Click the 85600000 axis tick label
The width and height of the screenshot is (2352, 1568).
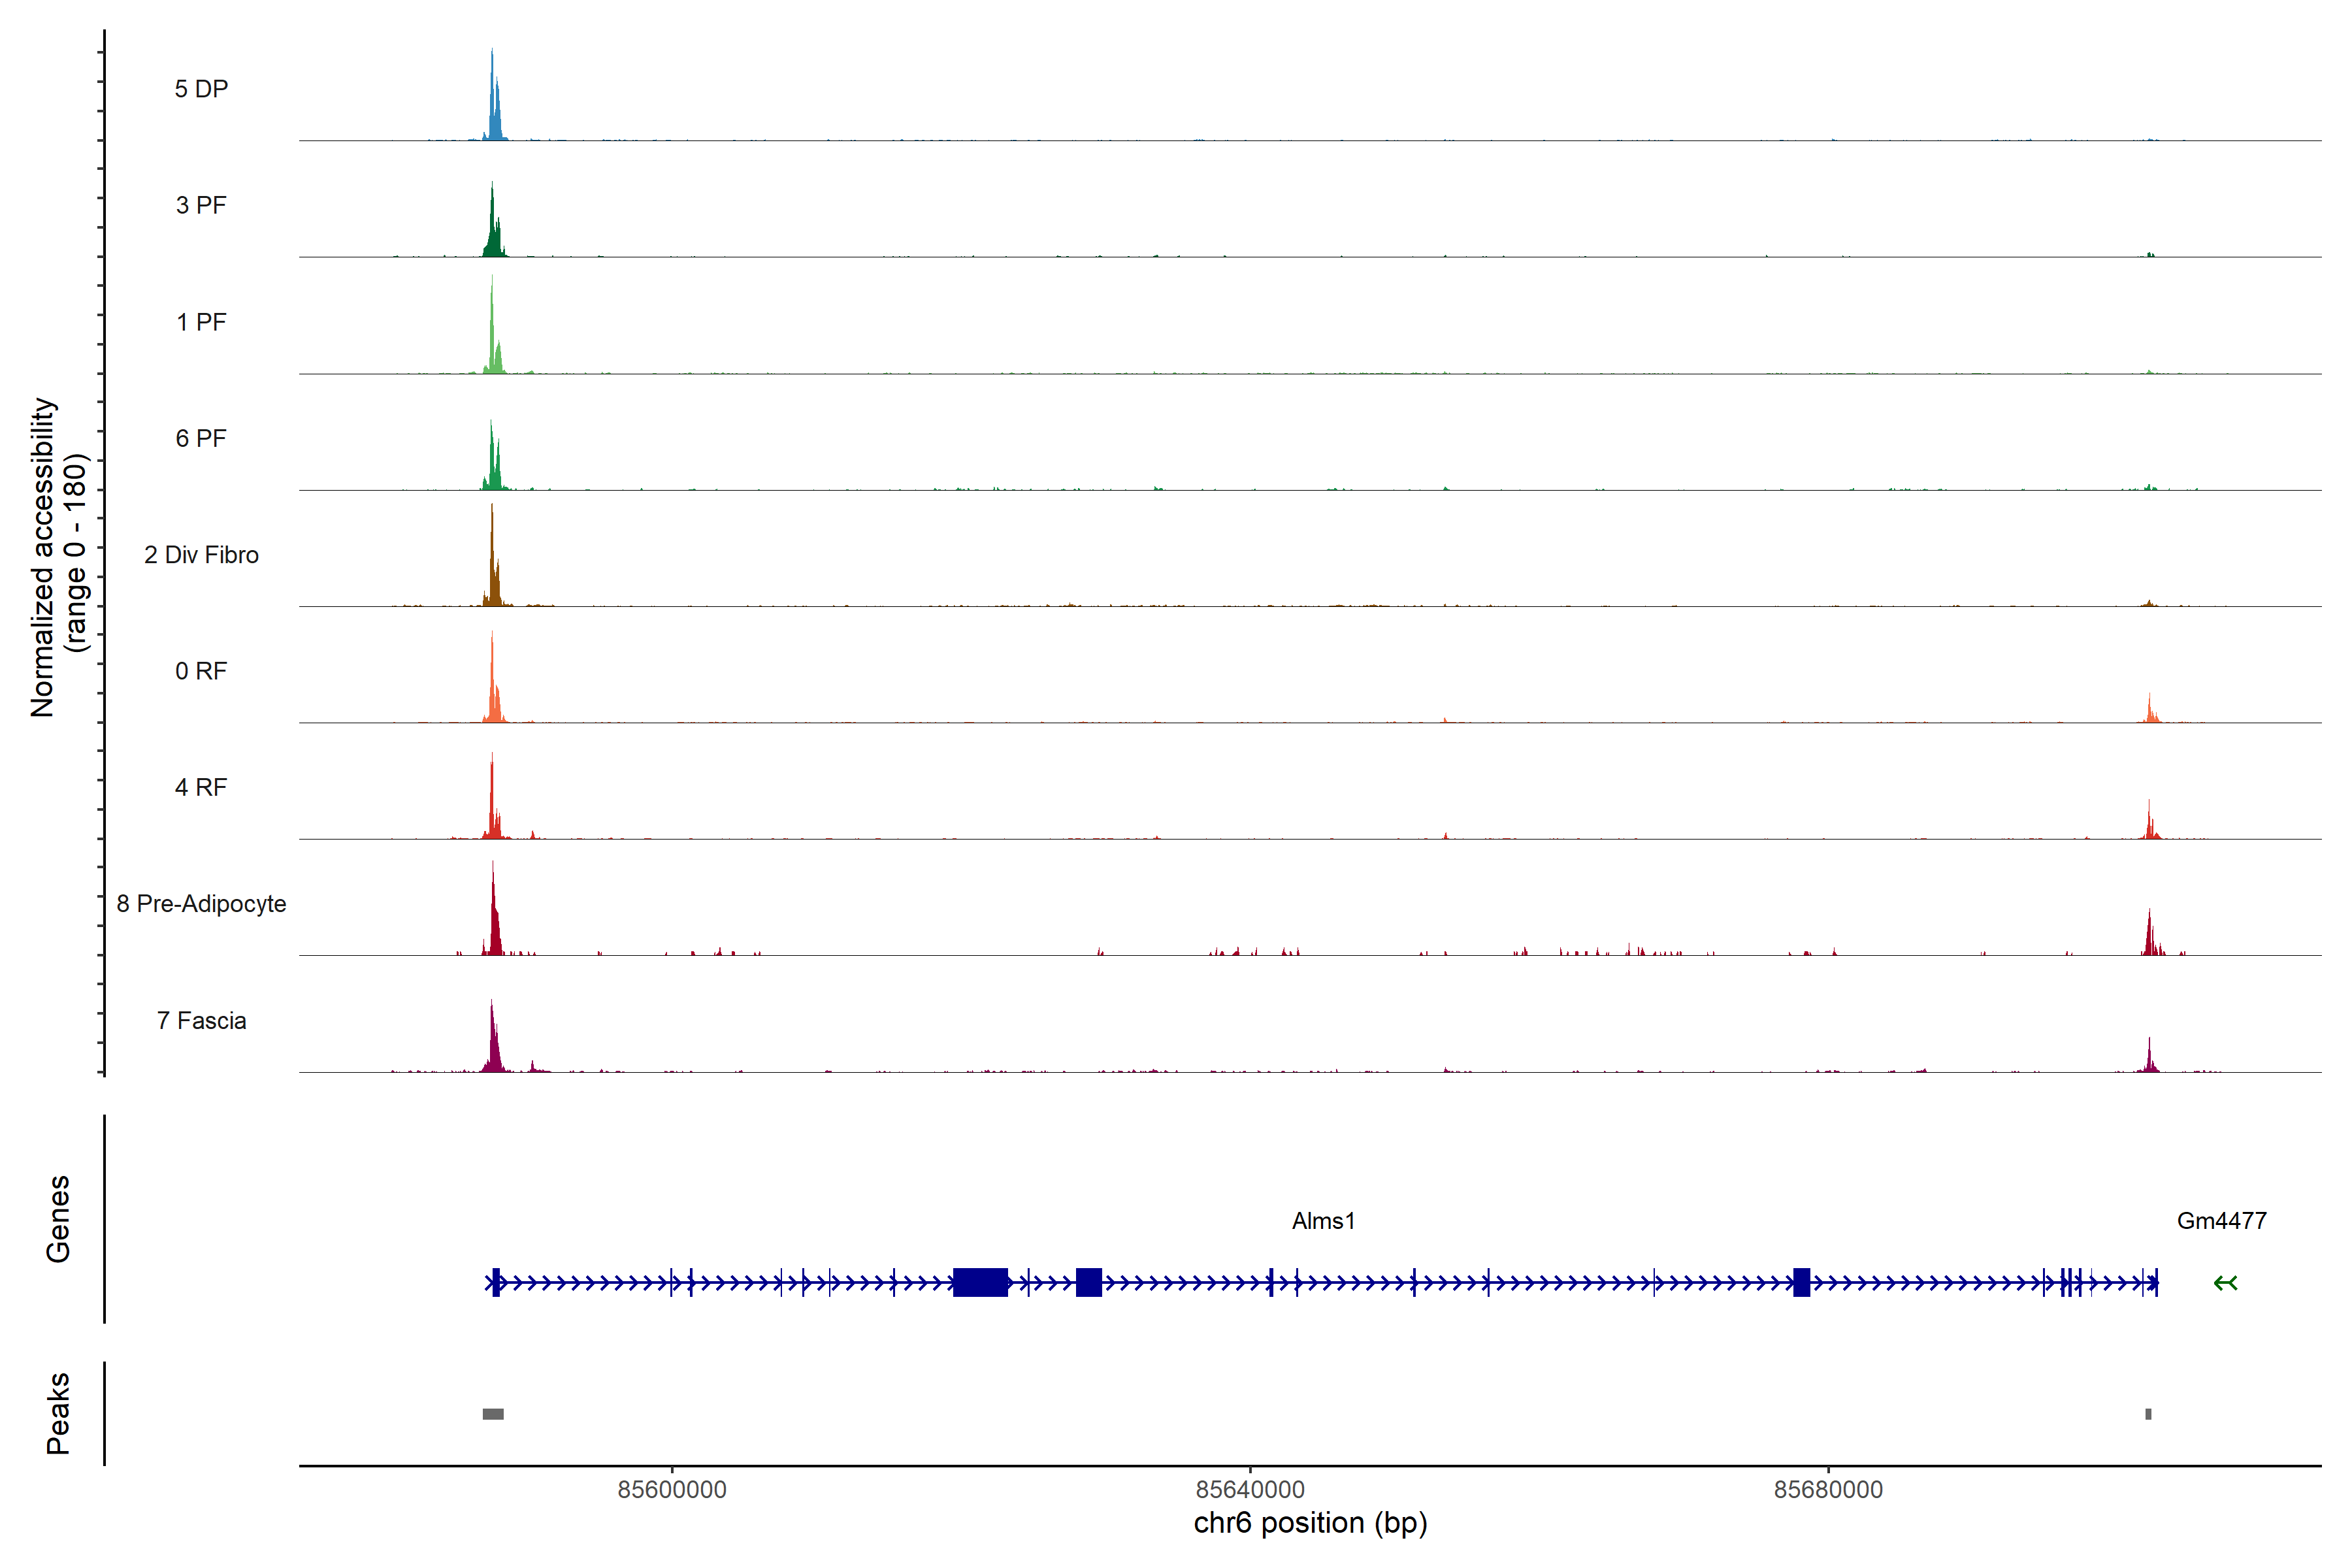pos(672,1490)
